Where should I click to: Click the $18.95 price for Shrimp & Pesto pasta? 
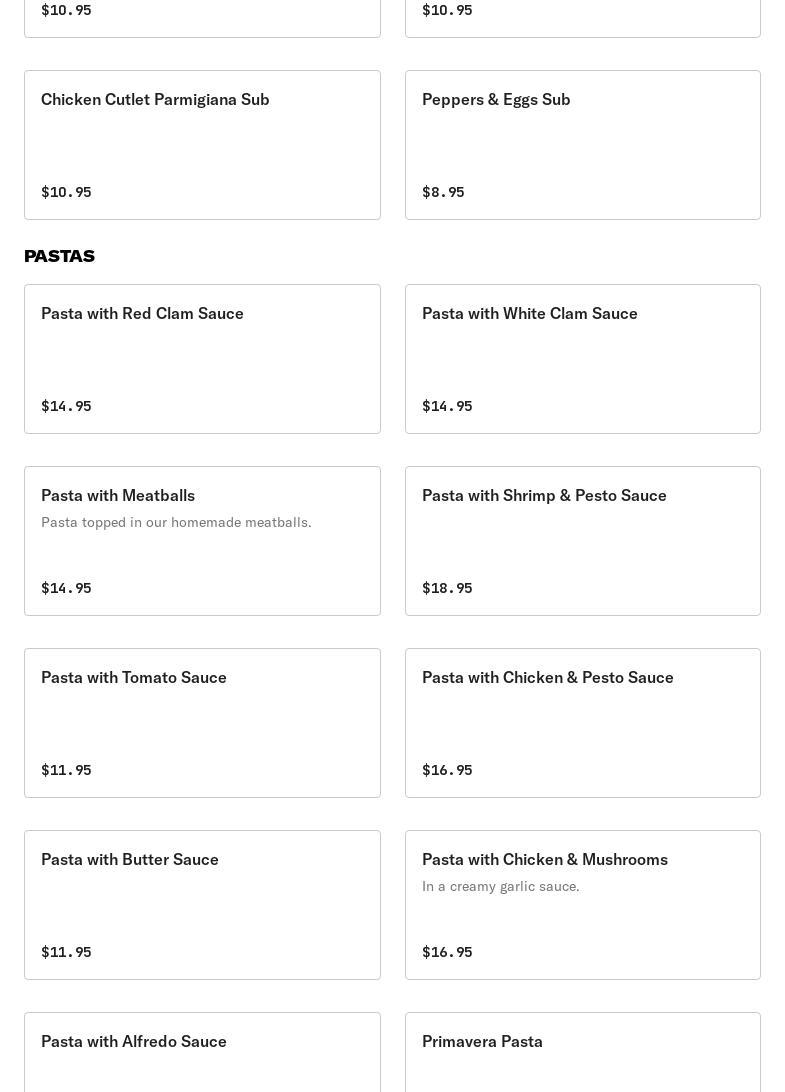[x=447, y=588]
